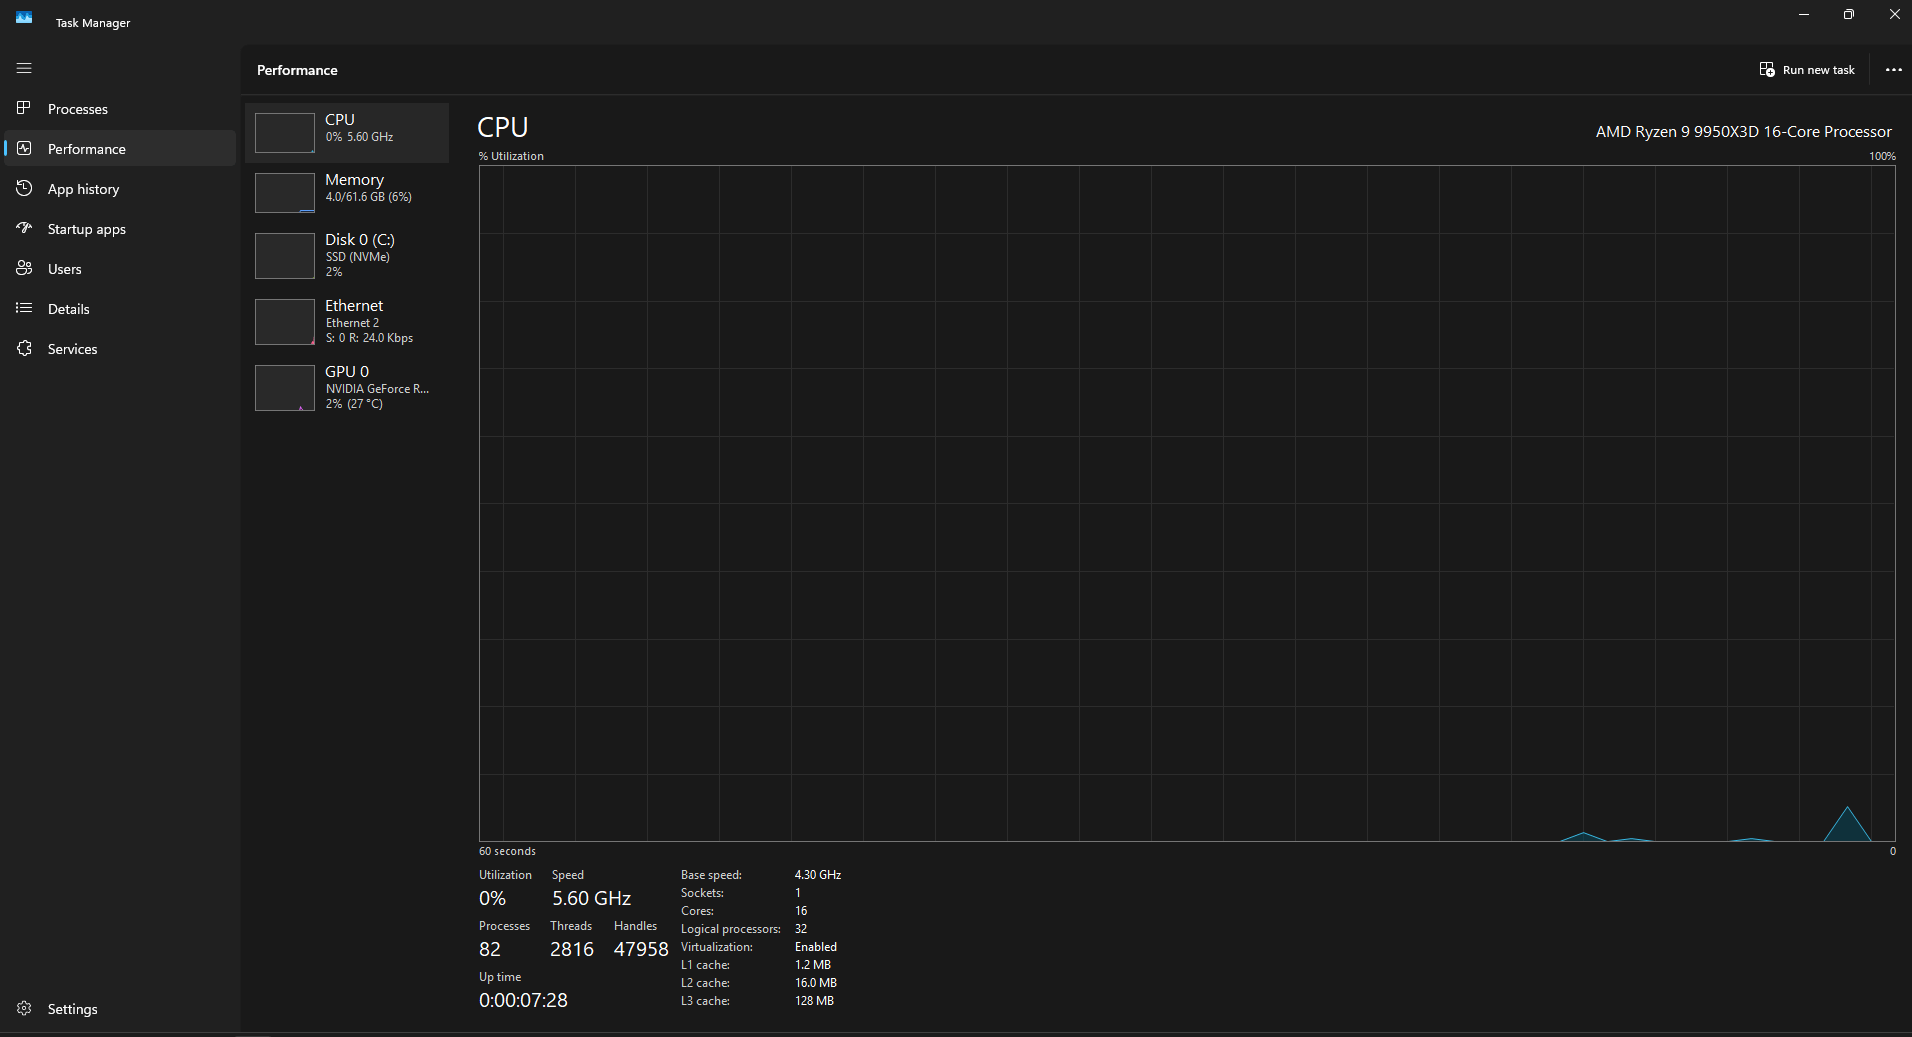The width and height of the screenshot is (1912, 1037).
Task: Click the handles count 47958
Action: pyautogui.click(x=641, y=949)
